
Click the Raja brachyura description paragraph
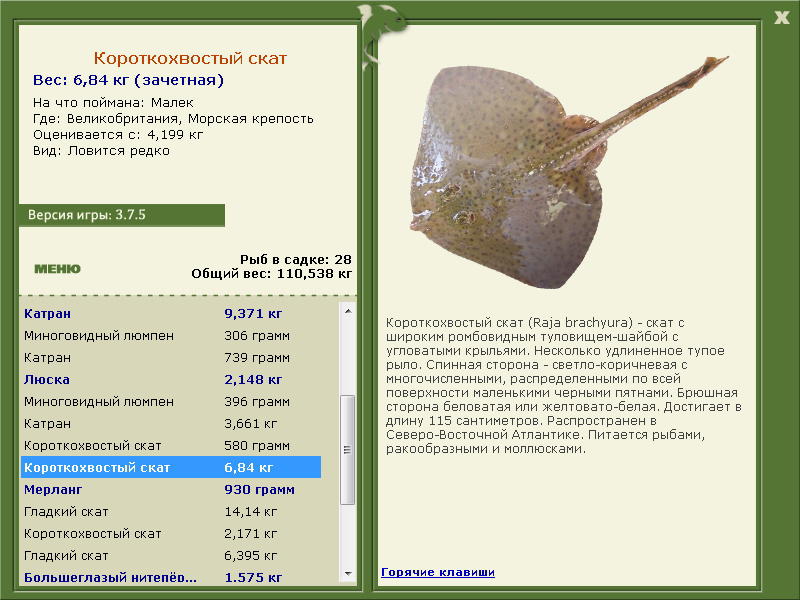coord(563,386)
